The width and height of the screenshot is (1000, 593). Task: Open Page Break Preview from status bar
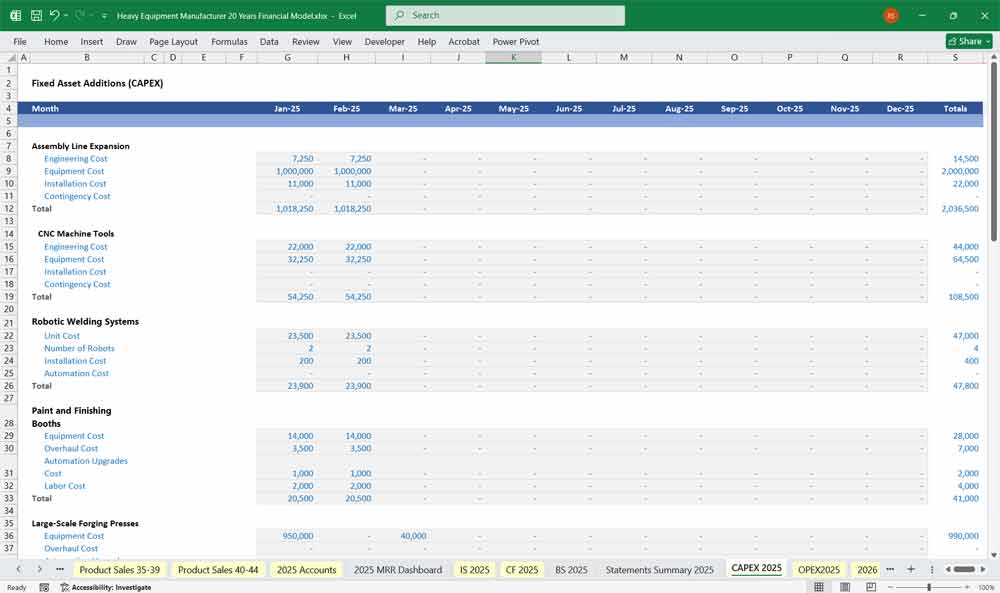pyautogui.click(x=871, y=587)
